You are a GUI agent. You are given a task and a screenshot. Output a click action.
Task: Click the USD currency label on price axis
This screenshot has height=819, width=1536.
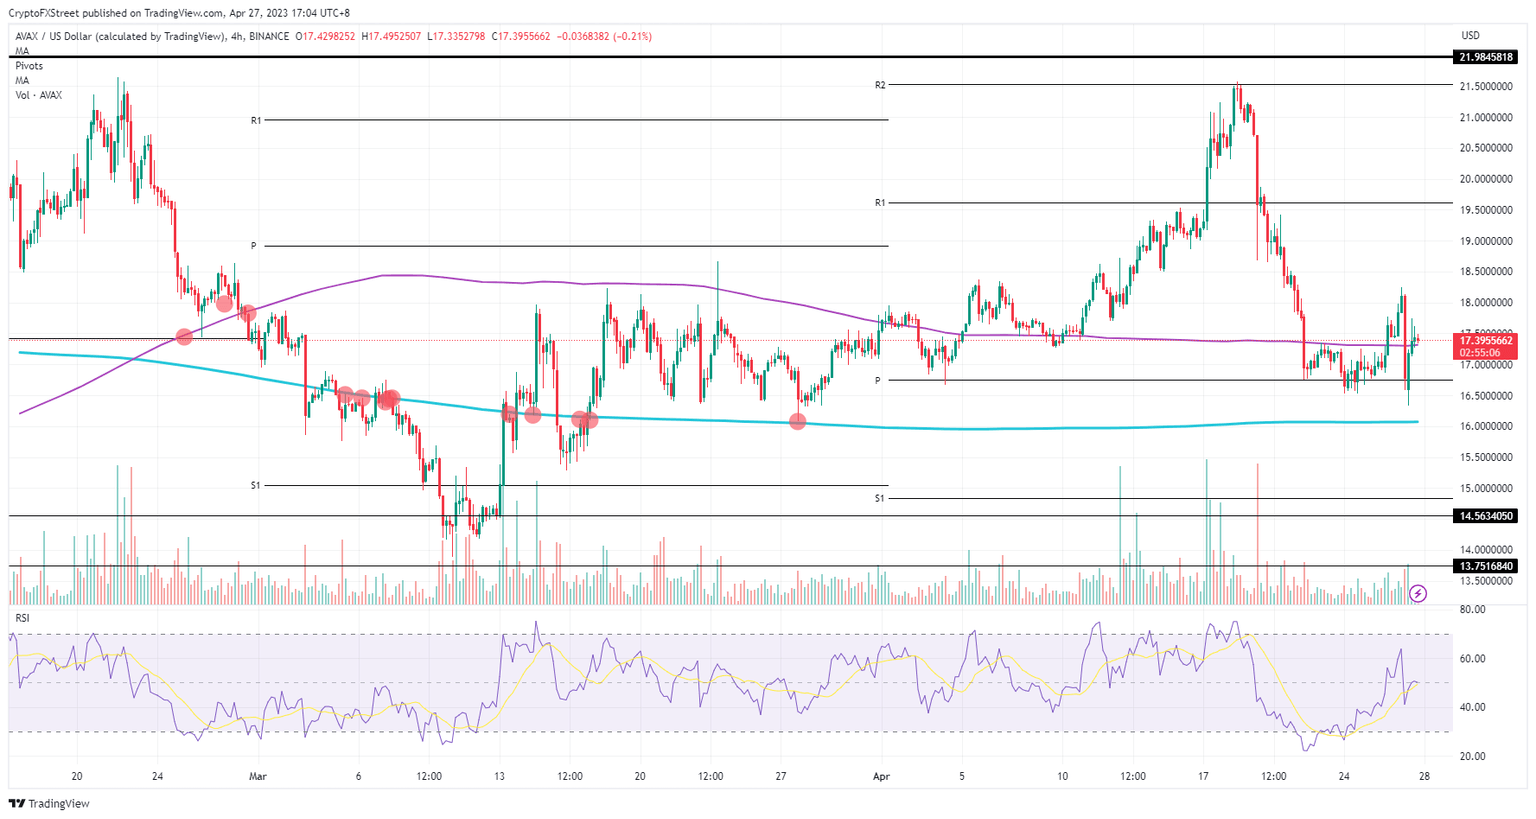click(1470, 34)
